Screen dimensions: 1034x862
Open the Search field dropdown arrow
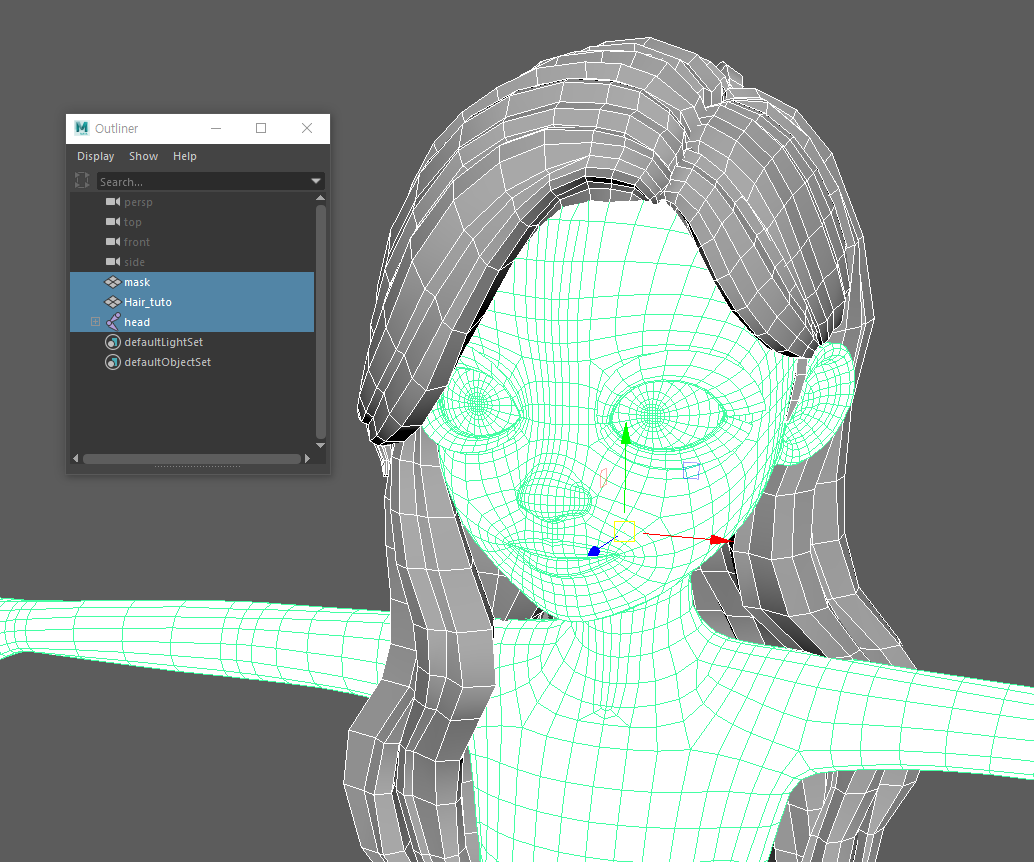[x=316, y=181]
